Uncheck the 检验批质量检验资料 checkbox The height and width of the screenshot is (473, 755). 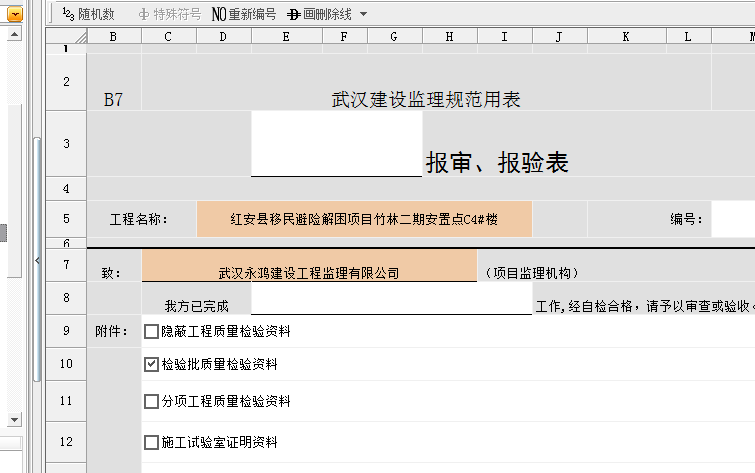coord(152,365)
